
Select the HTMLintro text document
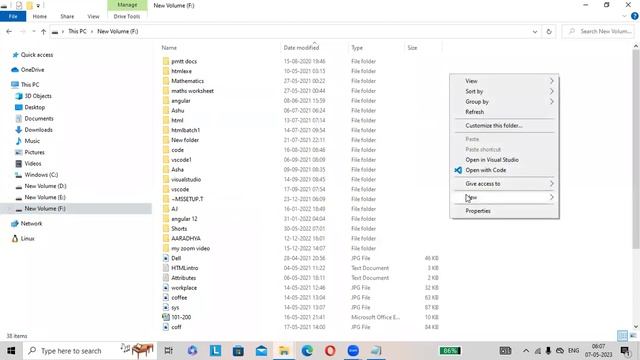tap(184, 268)
